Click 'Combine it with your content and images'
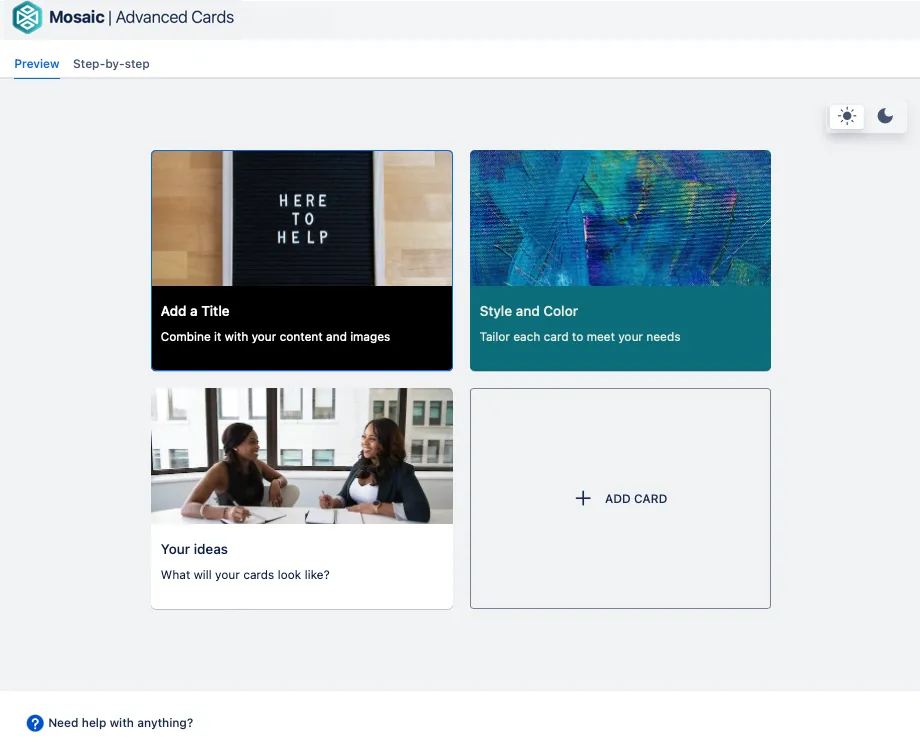Image resolution: width=920 pixels, height=744 pixels. (275, 337)
